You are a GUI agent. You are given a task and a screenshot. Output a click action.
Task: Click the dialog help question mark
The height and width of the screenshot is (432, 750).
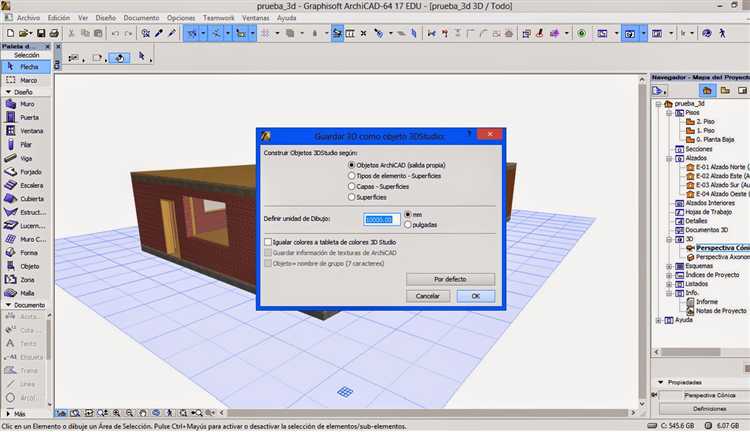(469, 133)
